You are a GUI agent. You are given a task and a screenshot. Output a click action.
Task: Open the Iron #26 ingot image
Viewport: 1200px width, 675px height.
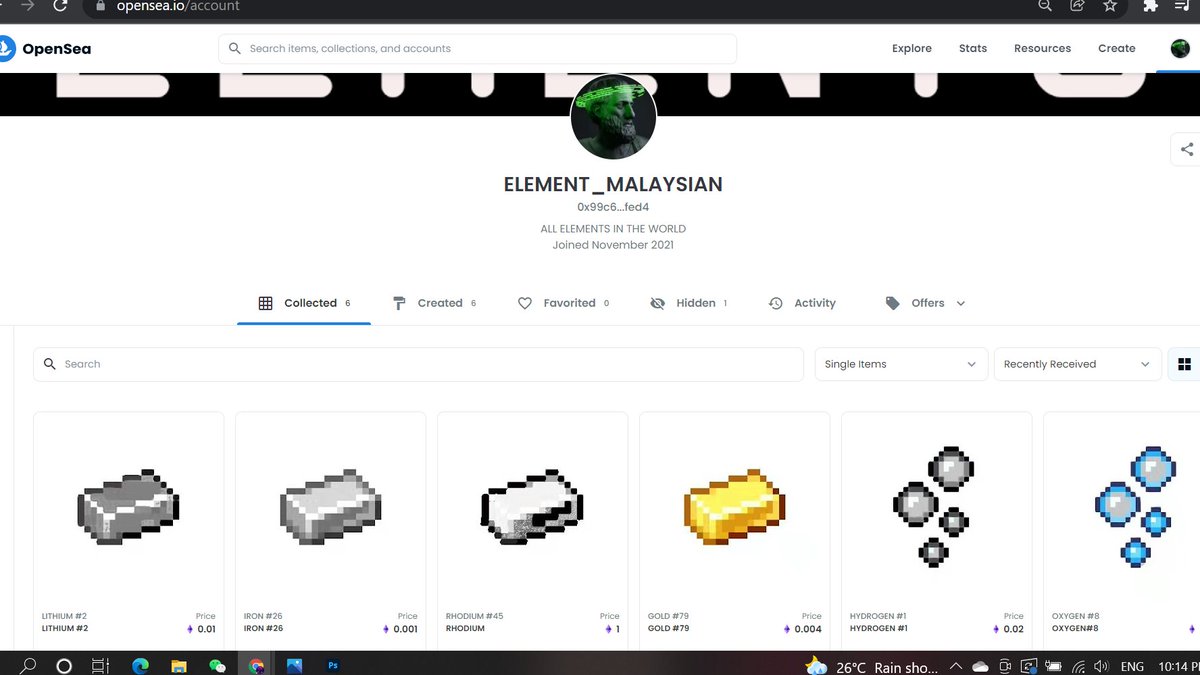[x=330, y=506]
